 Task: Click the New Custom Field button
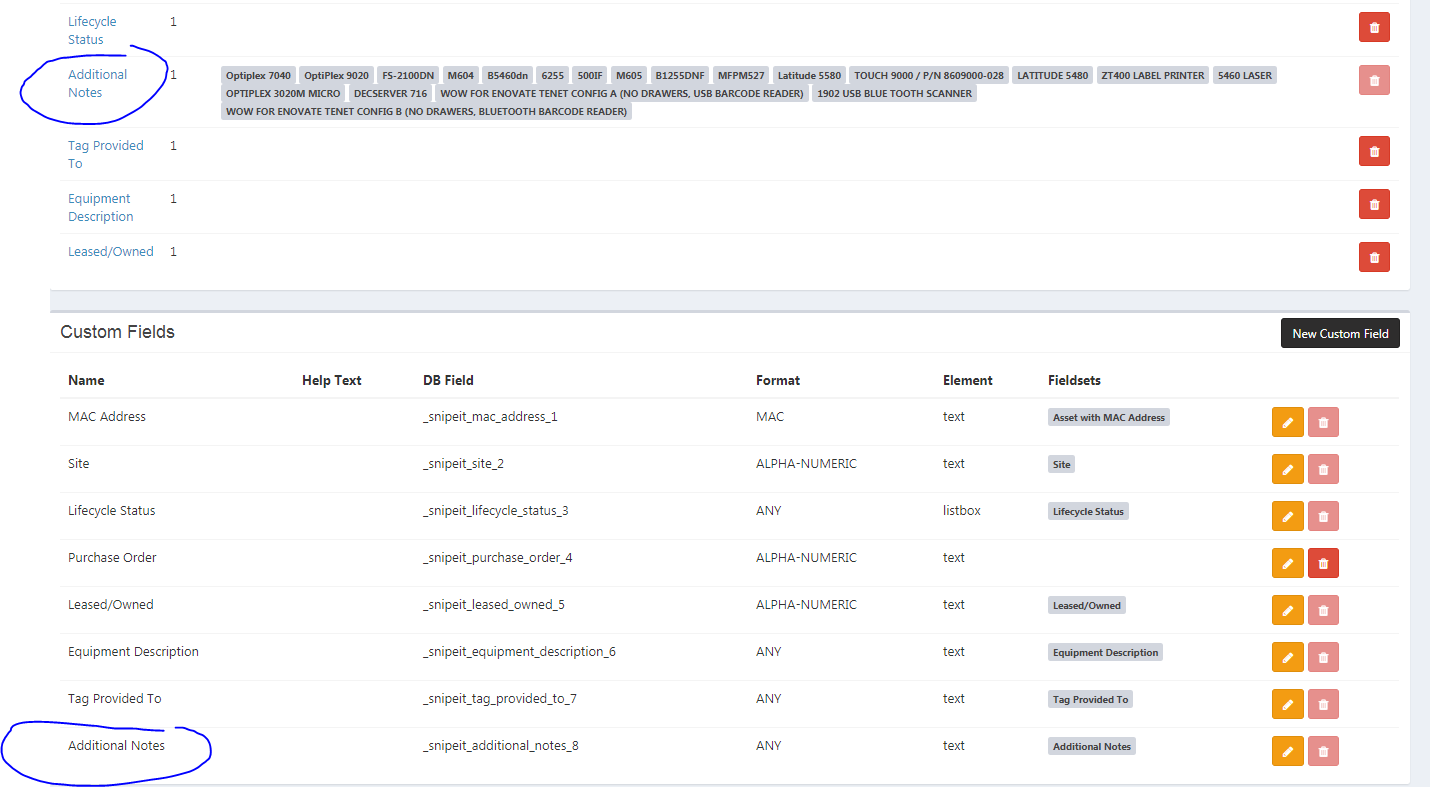click(1340, 333)
